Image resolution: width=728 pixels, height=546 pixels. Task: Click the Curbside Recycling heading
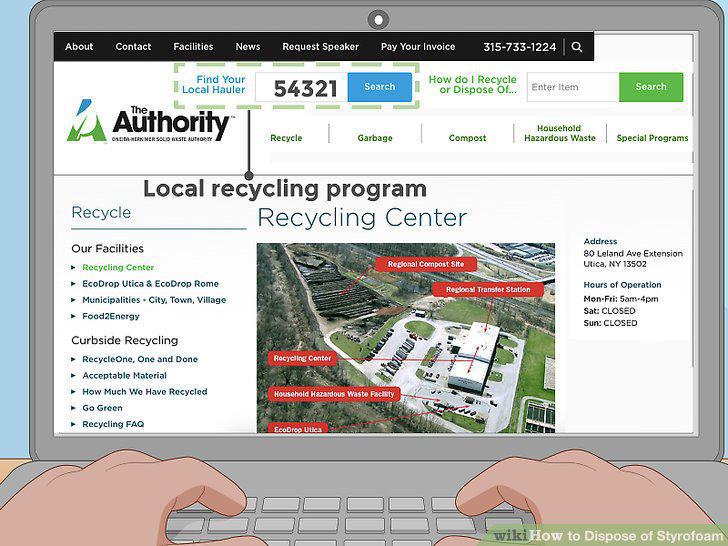point(125,341)
